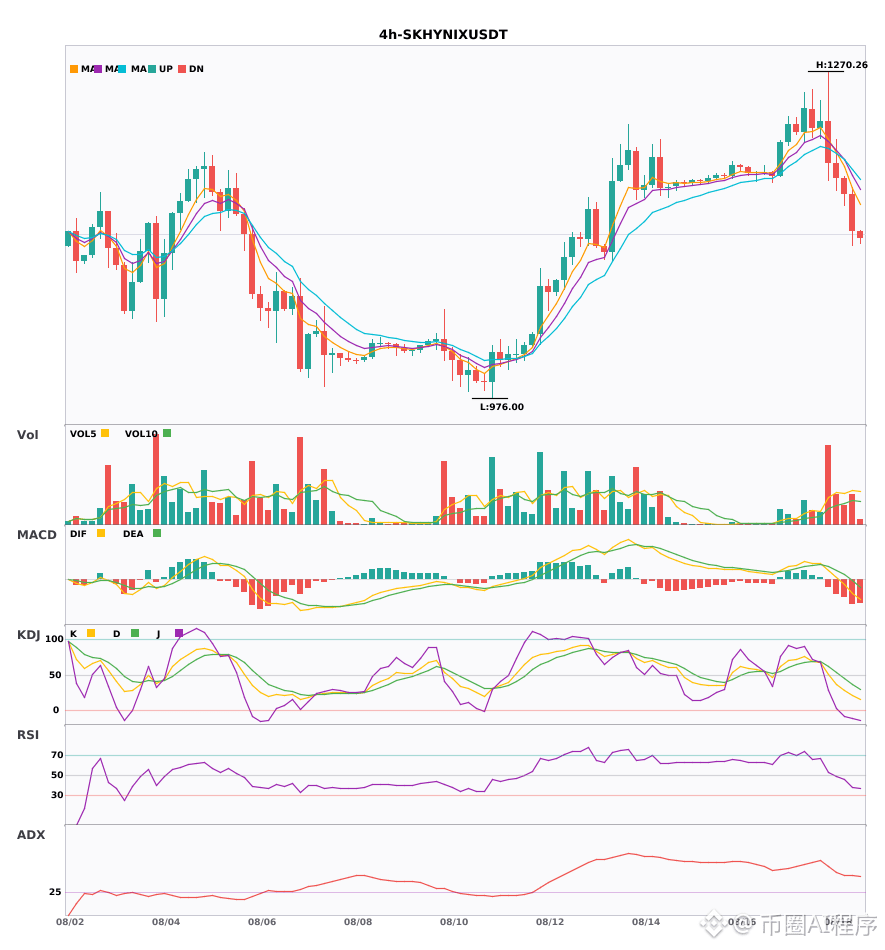The width and height of the screenshot is (885, 950).
Task: Click the red DN legend swatch
Action: click(182, 69)
